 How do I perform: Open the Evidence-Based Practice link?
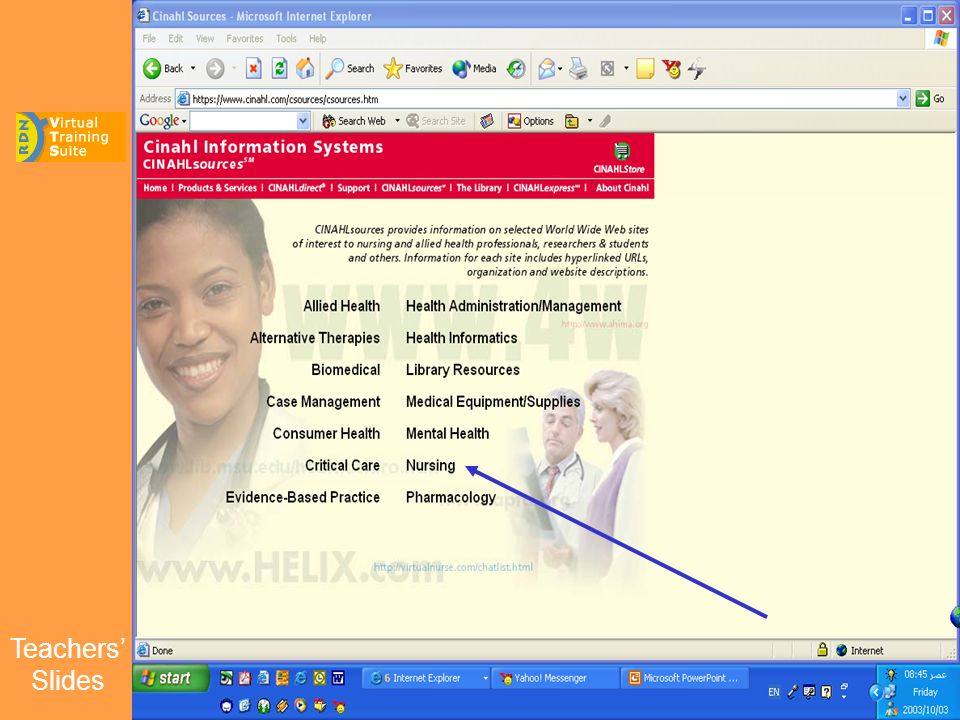302,497
